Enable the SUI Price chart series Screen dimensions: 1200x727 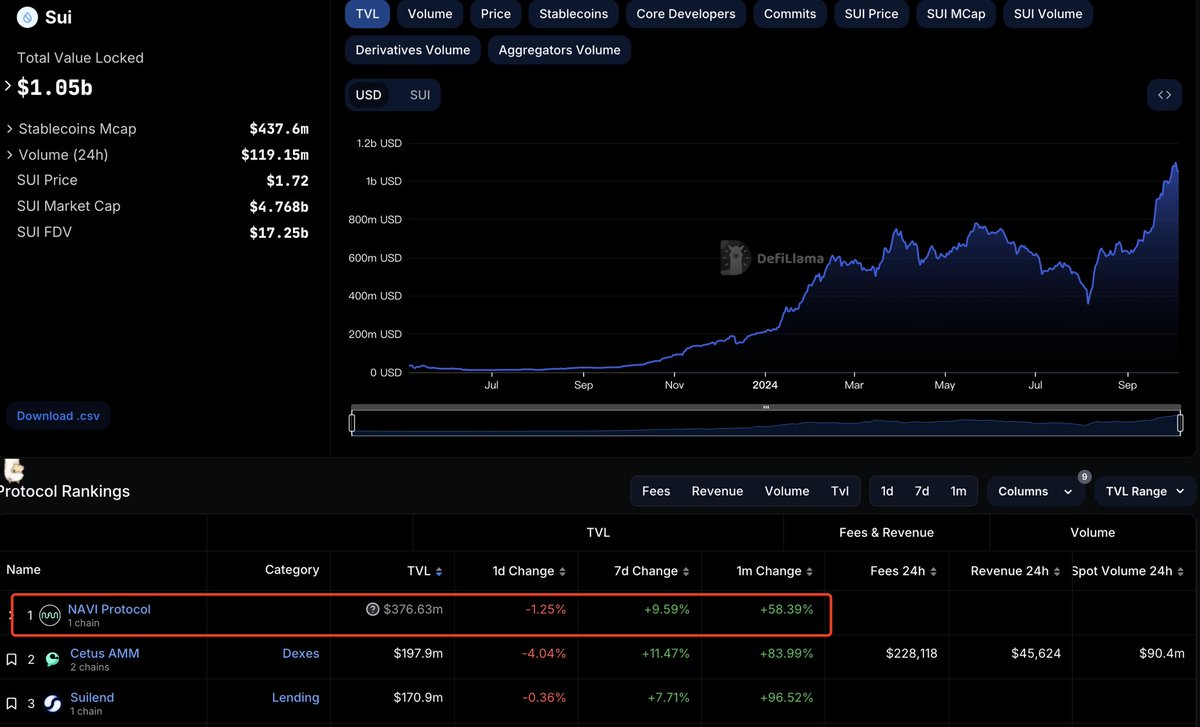[871, 14]
